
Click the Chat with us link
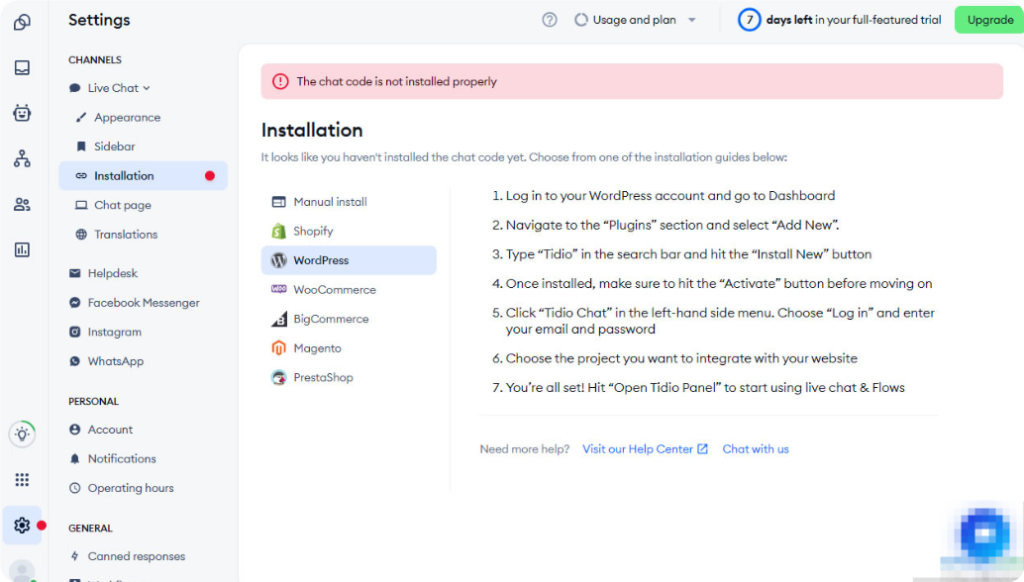coord(755,449)
